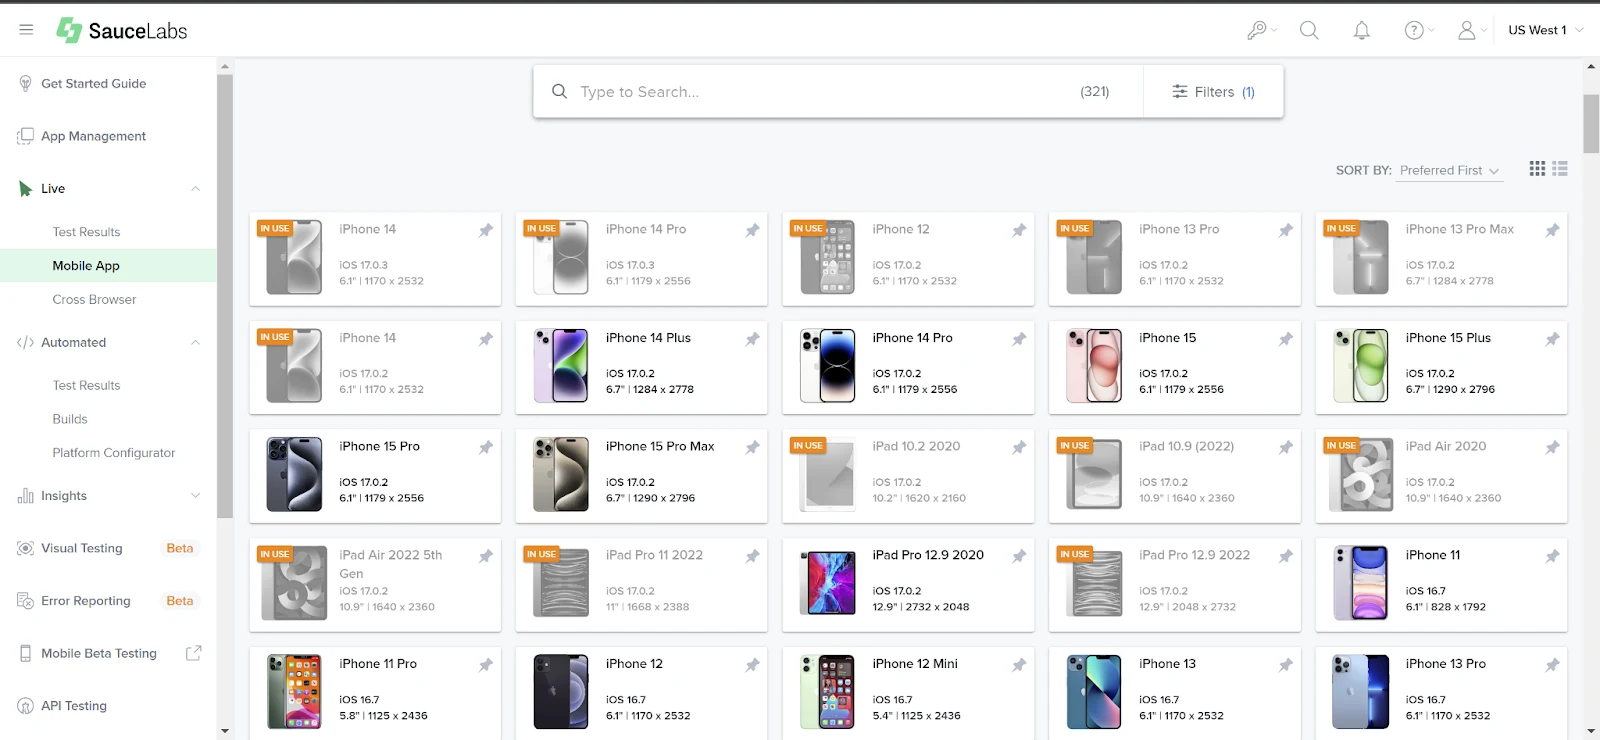The width and height of the screenshot is (1600, 740).
Task: Open external link beside Mobile Beta Testing
Action: (x=194, y=653)
